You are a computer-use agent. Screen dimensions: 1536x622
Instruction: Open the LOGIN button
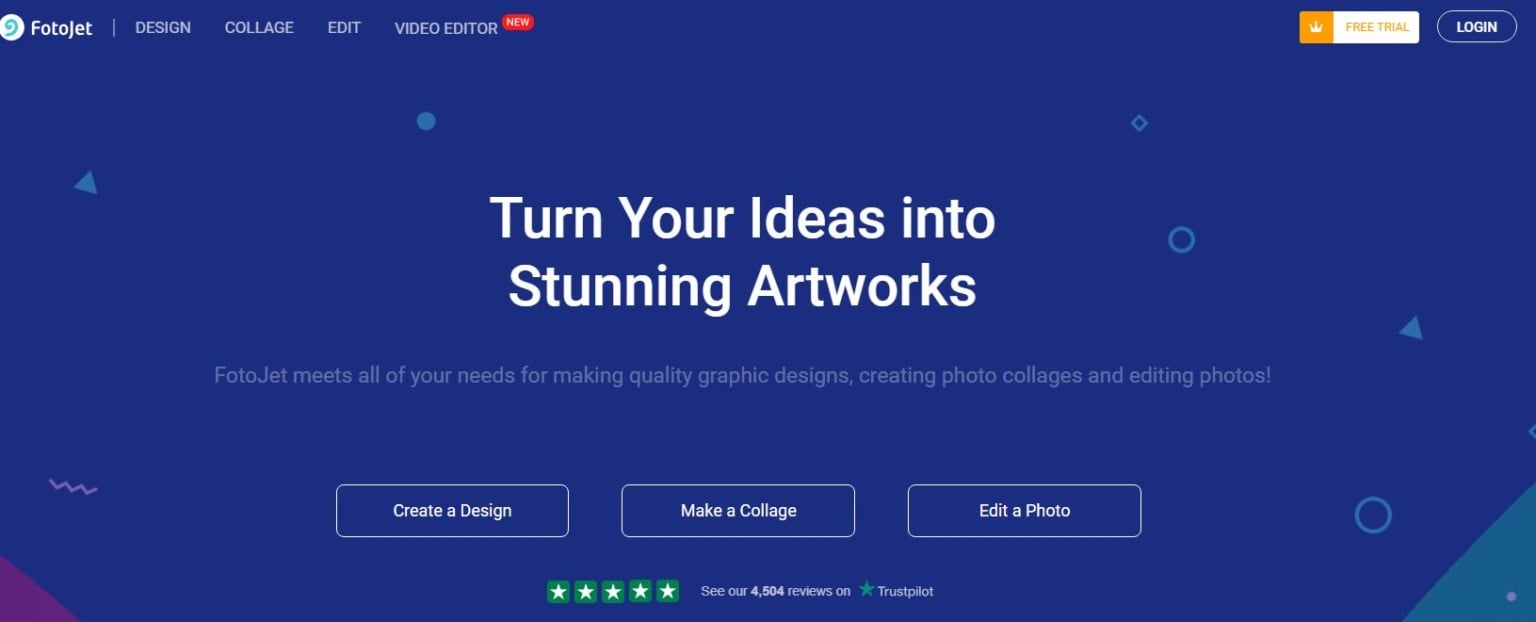point(1476,27)
